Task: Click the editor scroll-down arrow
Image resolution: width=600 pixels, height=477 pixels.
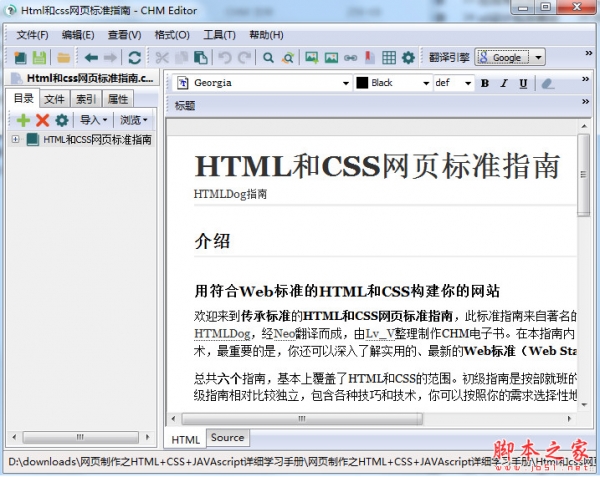Action: [584, 405]
